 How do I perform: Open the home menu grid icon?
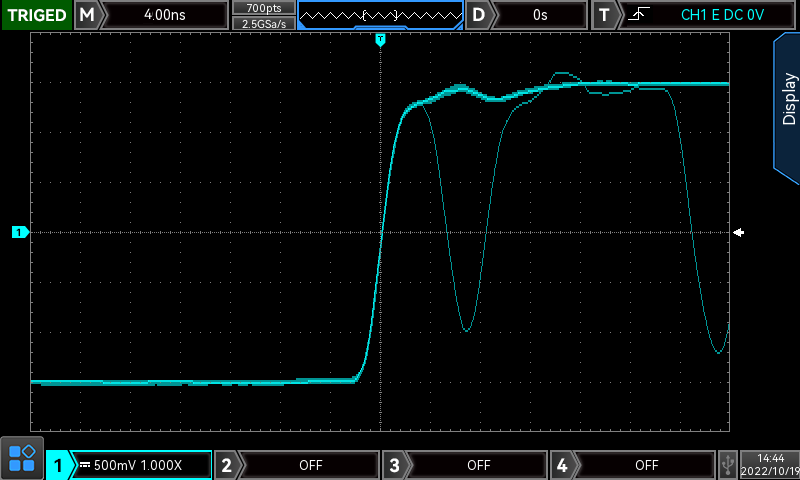pyautogui.click(x=21, y=459)
